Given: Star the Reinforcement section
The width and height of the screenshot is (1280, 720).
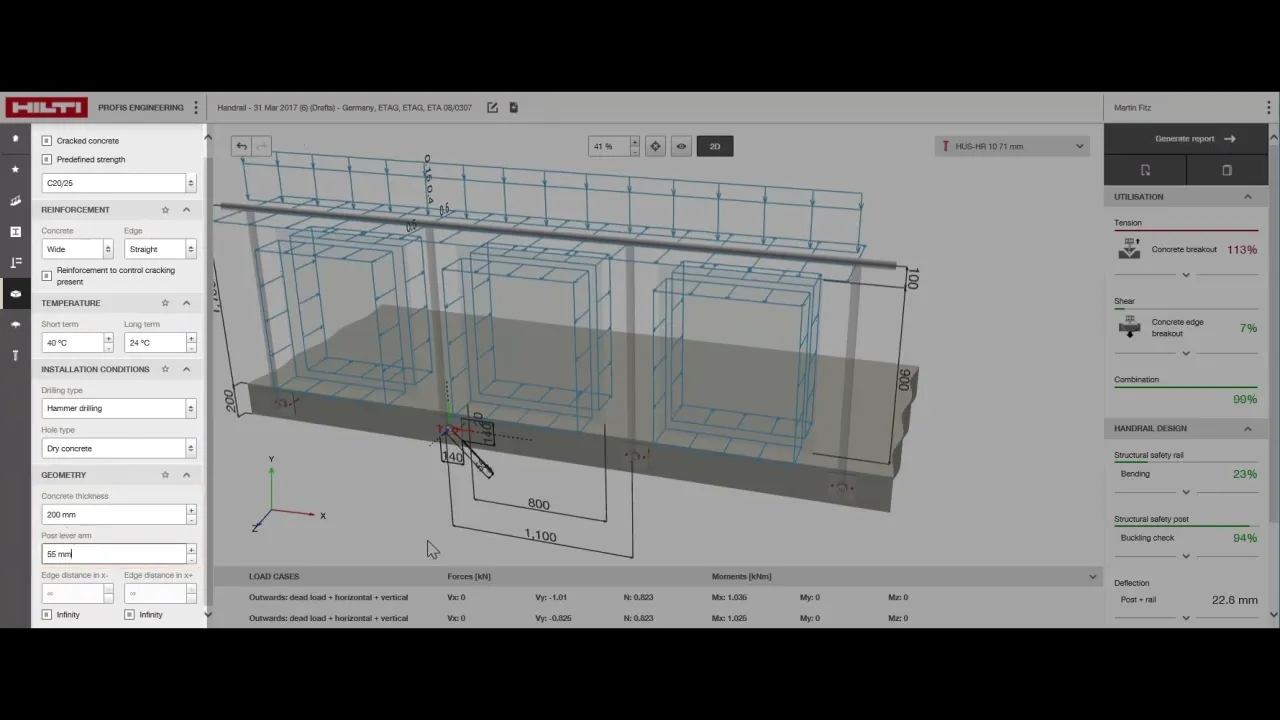Looking at the screenshot, I should [x=165, y=209].
